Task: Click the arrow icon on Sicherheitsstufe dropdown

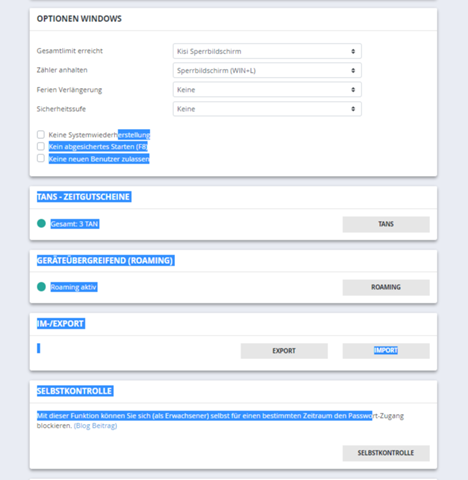Action: (353, 109)
